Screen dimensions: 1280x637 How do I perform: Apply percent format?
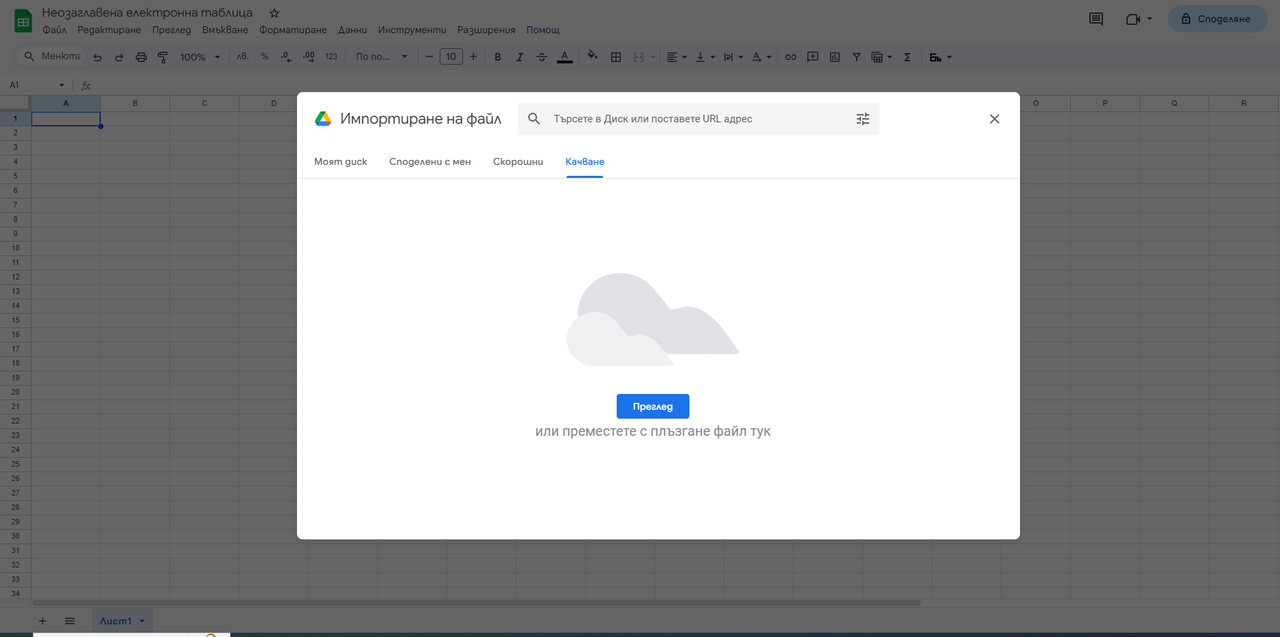click(x=265, y=57)
